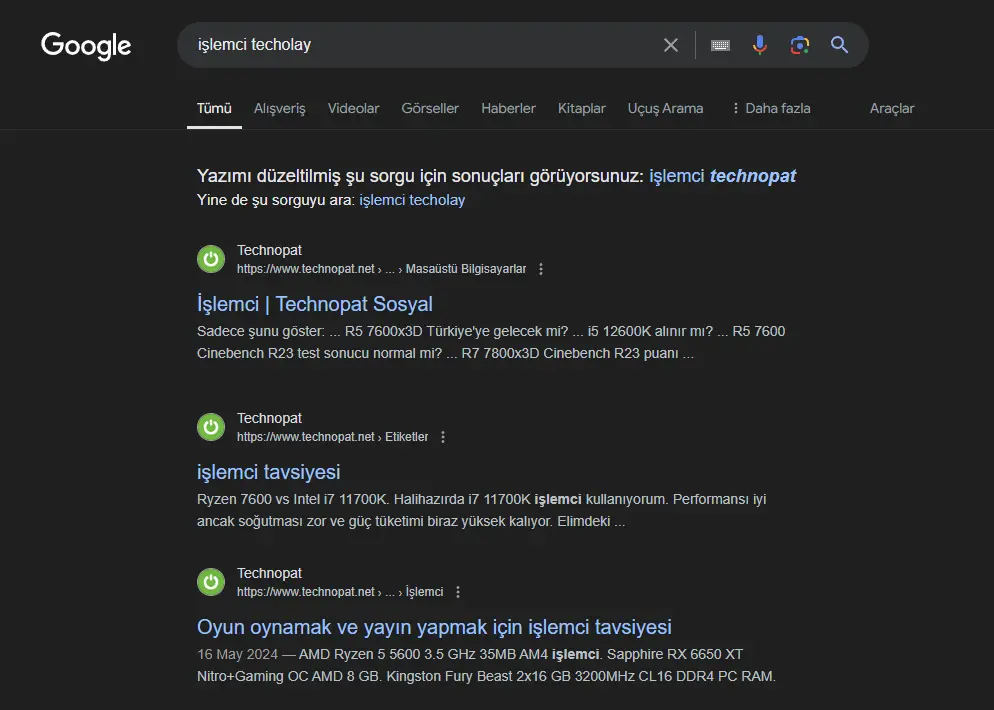
Task: Select the Tümü tab
Action: pyautogui.click(x=214, y=108)
